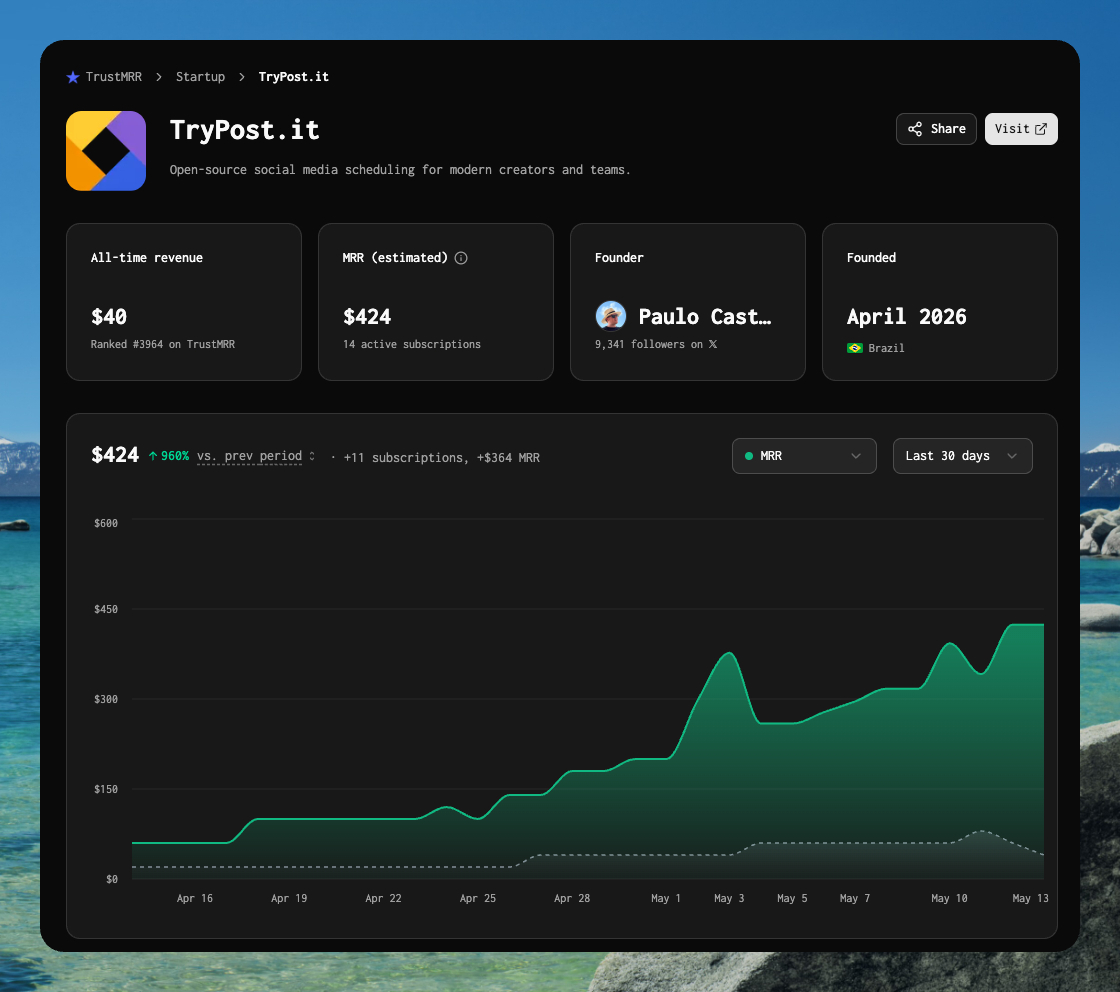
Task: Open the TrustMRR breadcrumb link
Action: [x=114, y=76]
